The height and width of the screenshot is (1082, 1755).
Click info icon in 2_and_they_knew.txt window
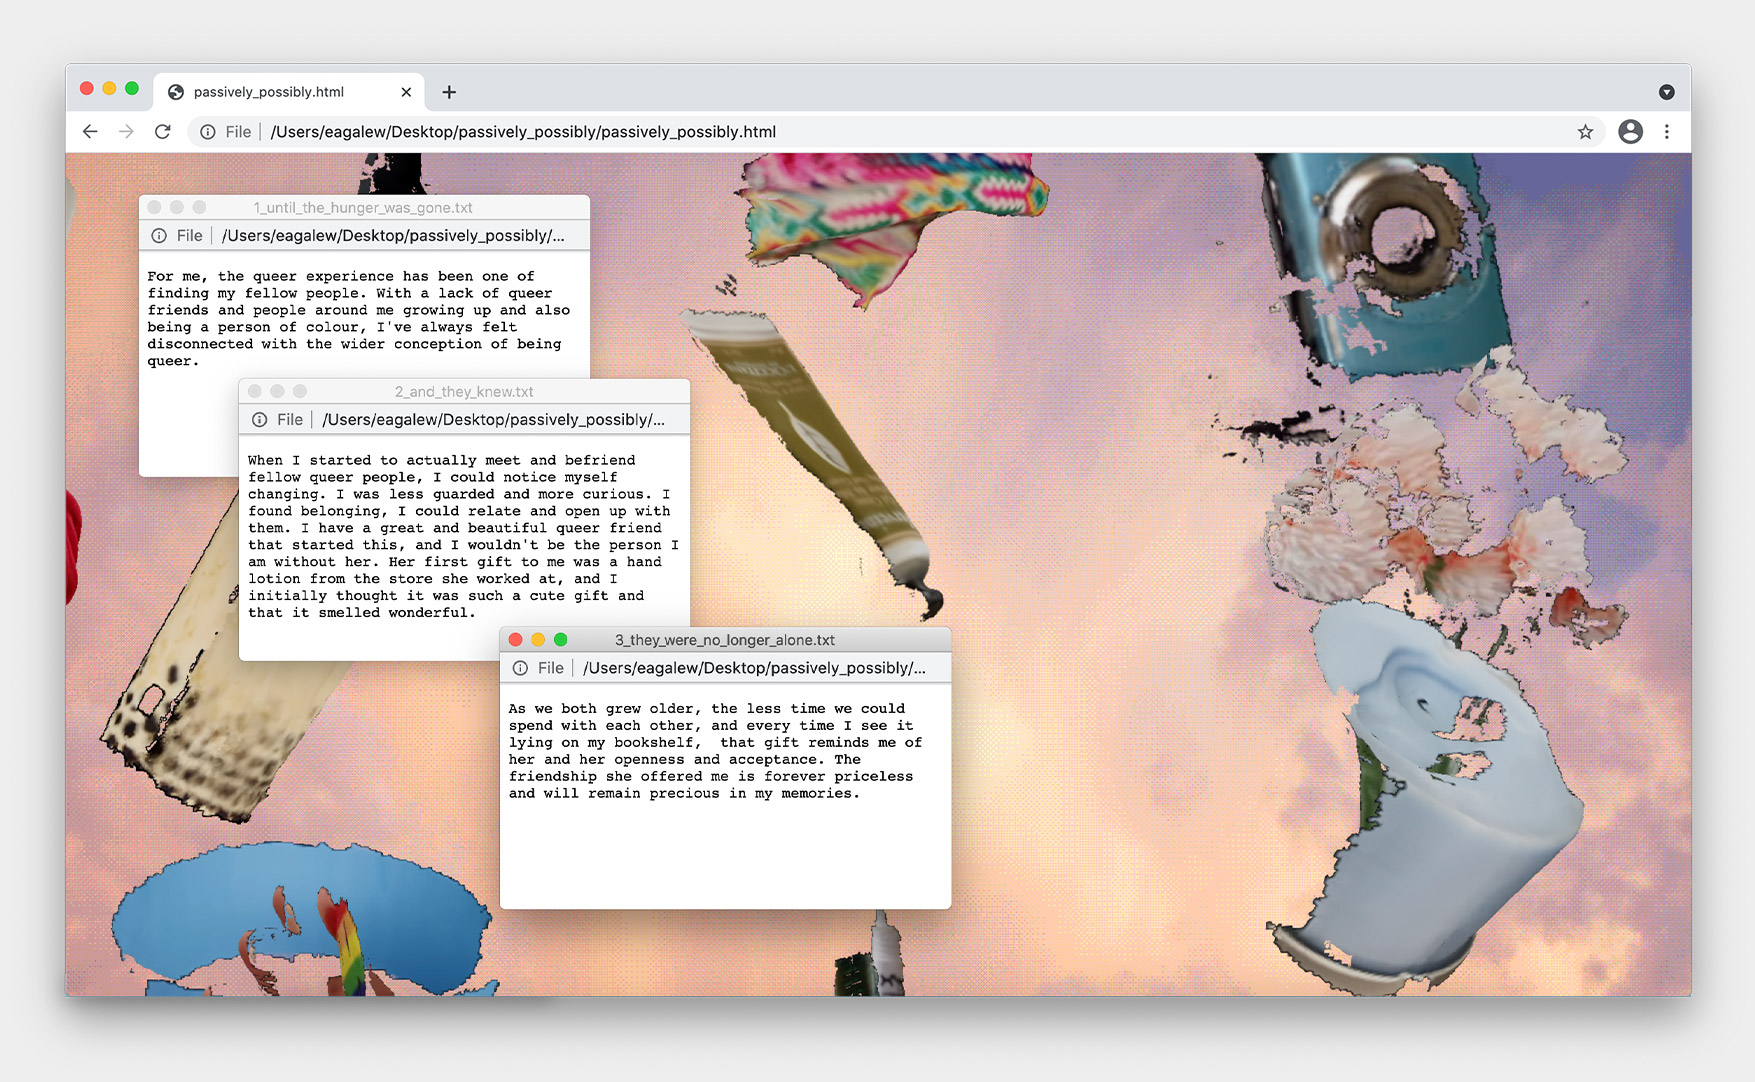(x=260, y=420)
